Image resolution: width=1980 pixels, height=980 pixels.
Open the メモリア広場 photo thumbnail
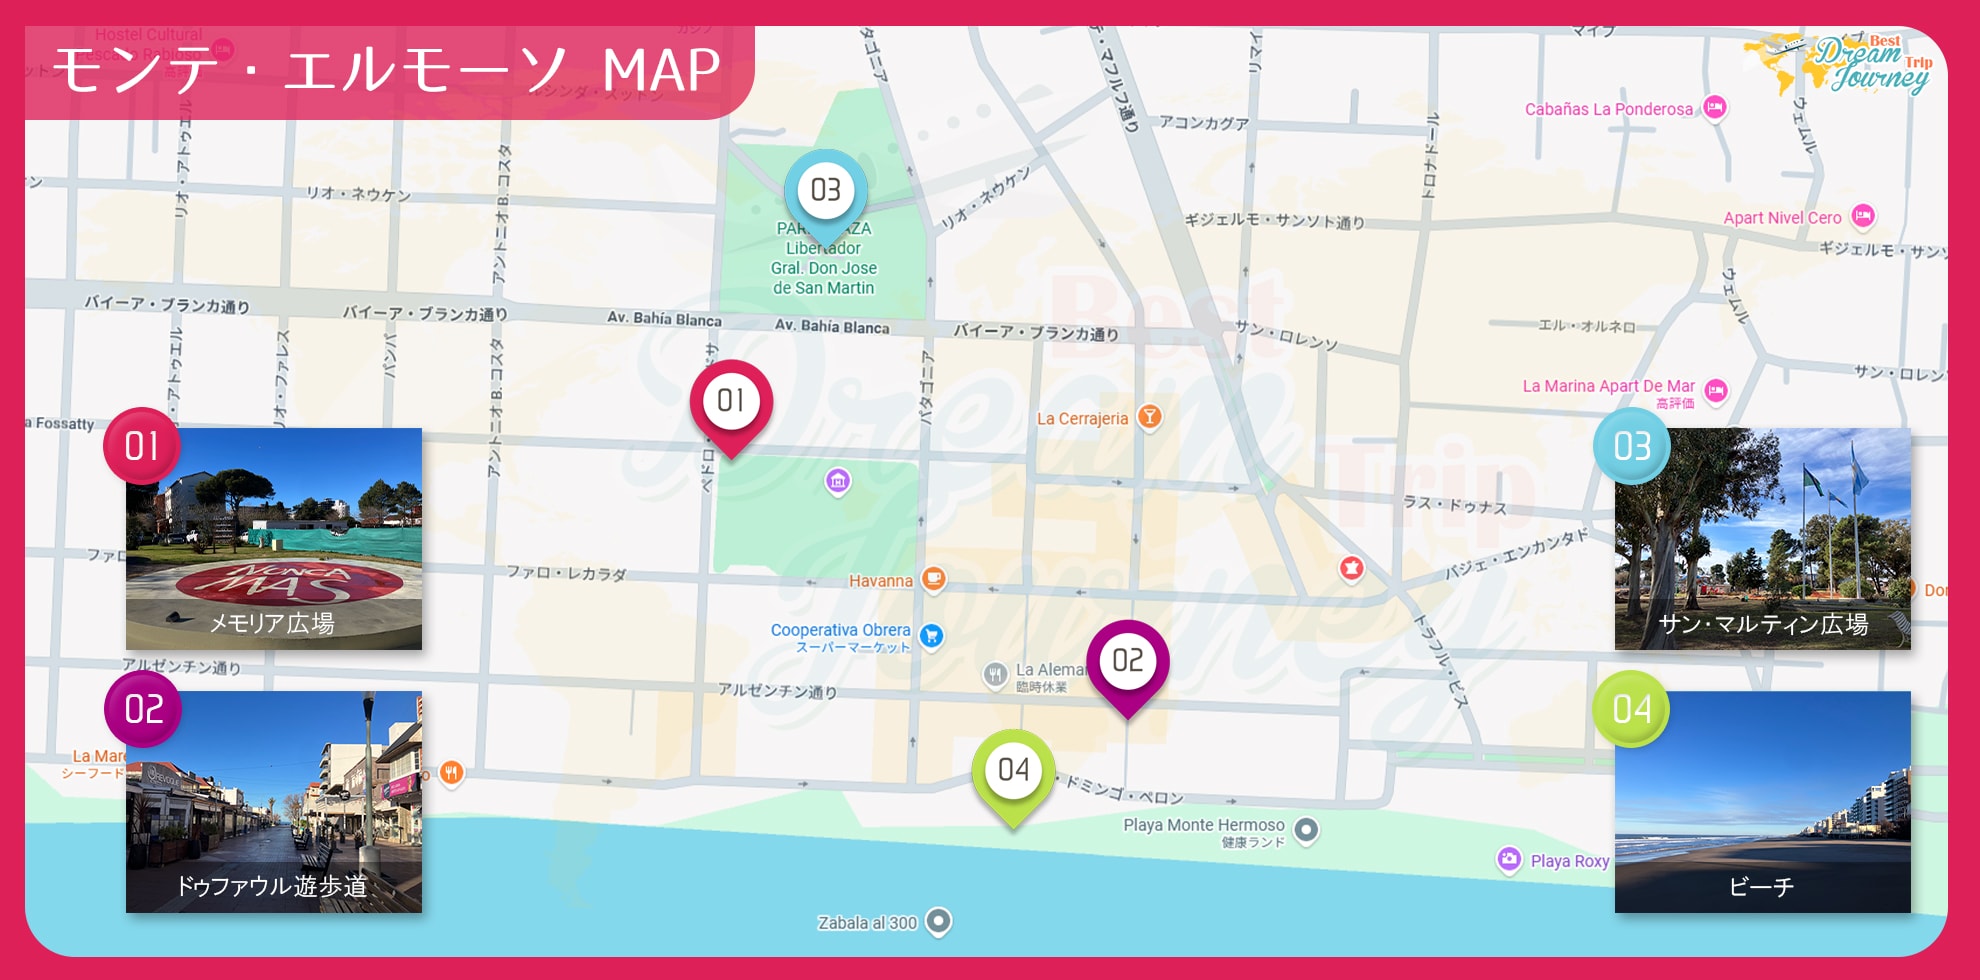[274, 539]
